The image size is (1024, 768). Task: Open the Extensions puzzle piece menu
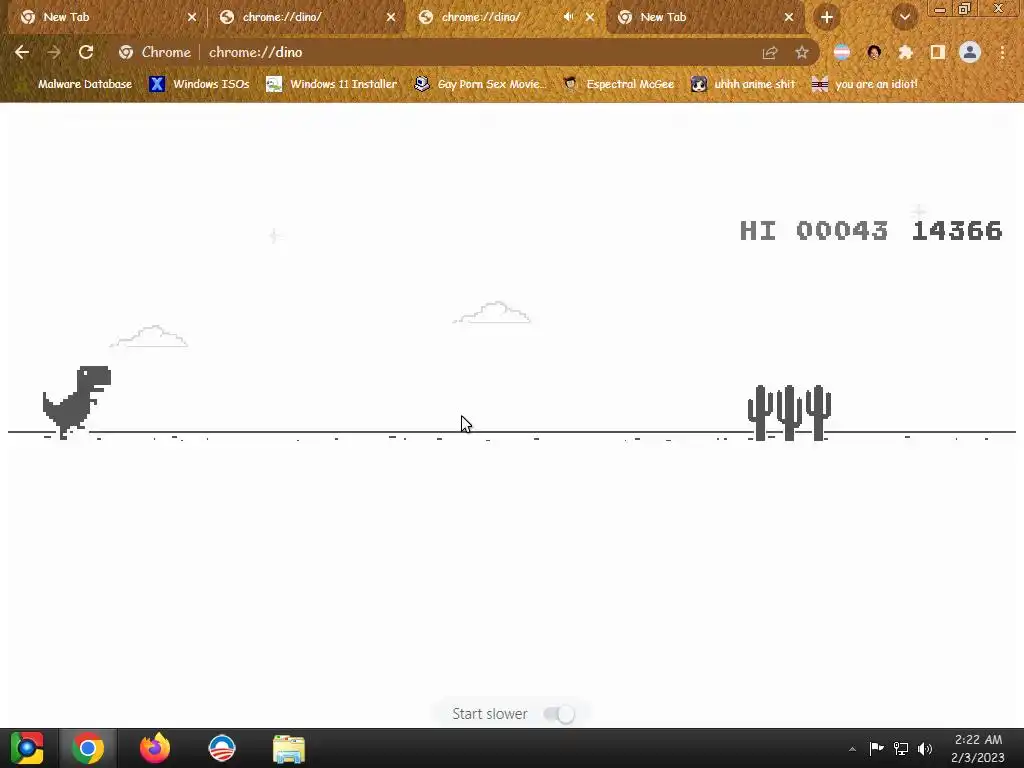(x=905, y=52)
